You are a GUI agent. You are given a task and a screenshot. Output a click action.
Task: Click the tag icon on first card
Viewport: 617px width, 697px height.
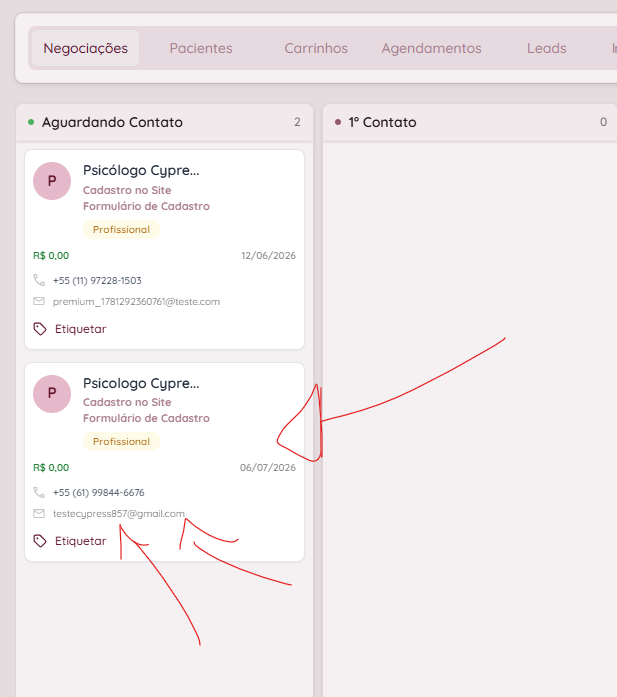pos(40,329)
